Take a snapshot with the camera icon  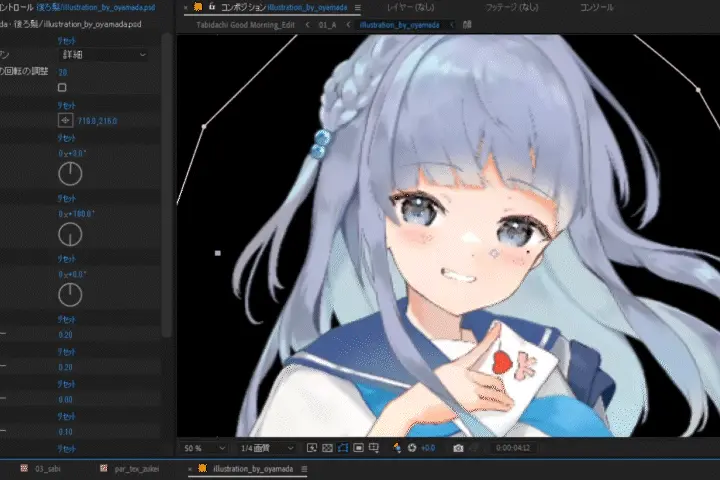click(458, 448)
